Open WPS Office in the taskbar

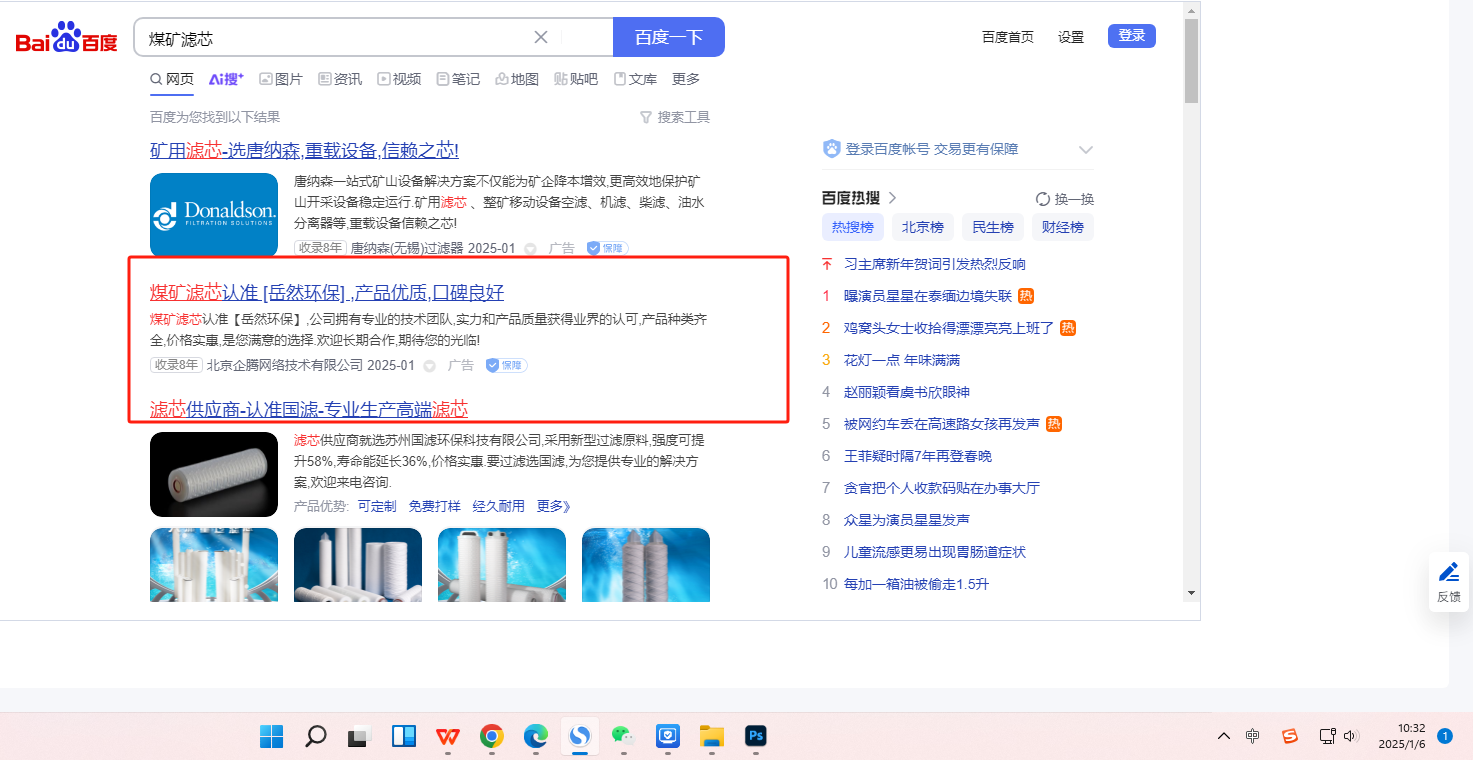[x=448, y=737]
